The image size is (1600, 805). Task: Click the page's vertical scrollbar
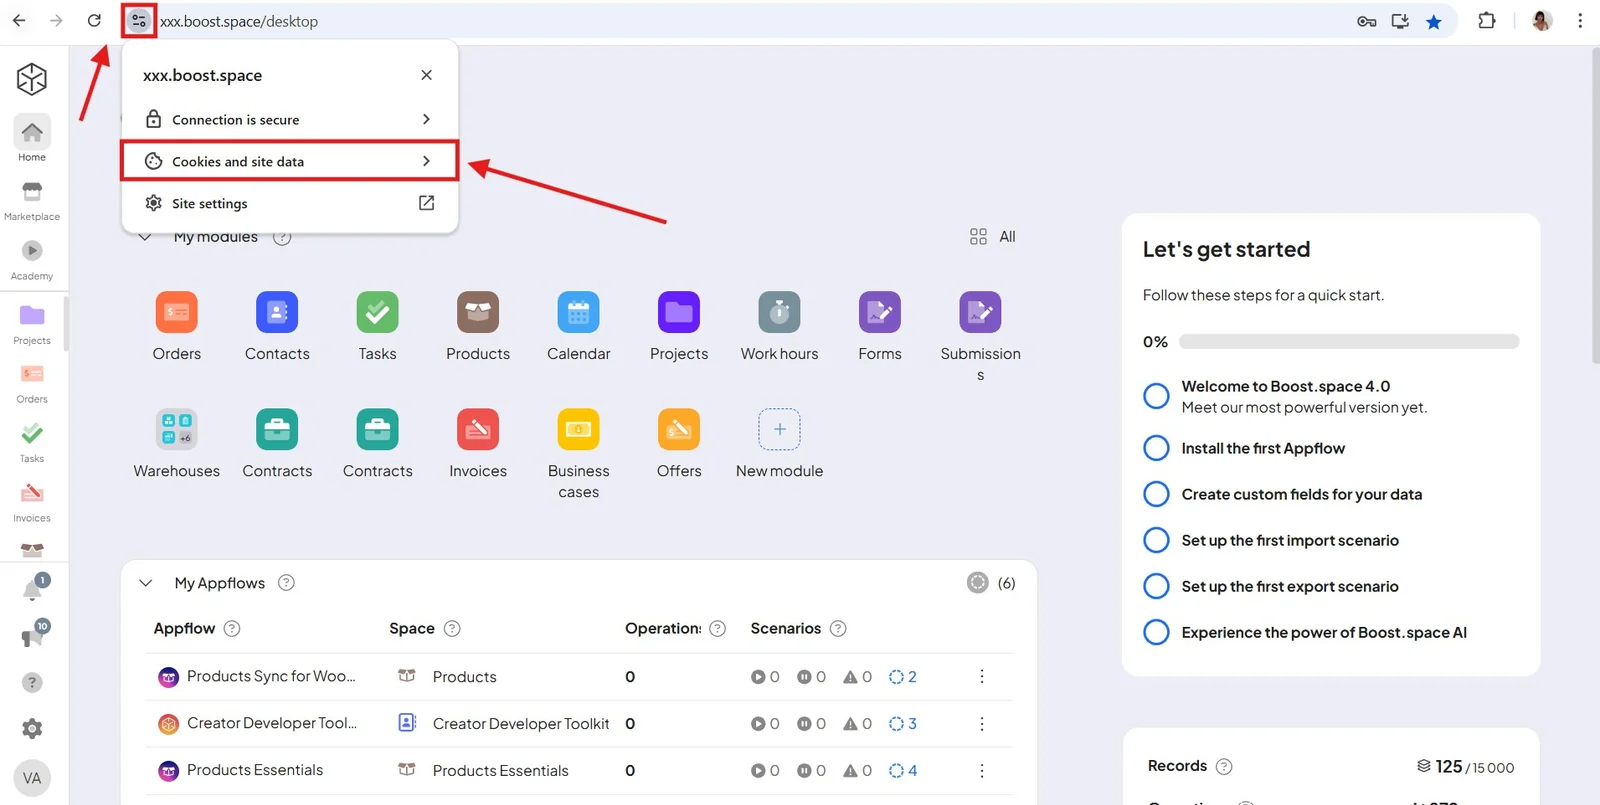click(x=1594, y=205)
